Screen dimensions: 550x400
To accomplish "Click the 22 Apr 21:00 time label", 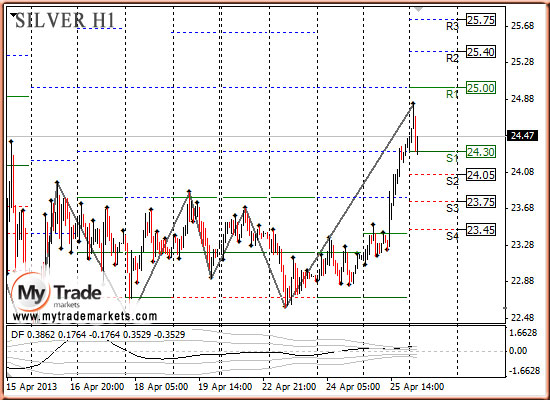I will [x=289, y=387].
